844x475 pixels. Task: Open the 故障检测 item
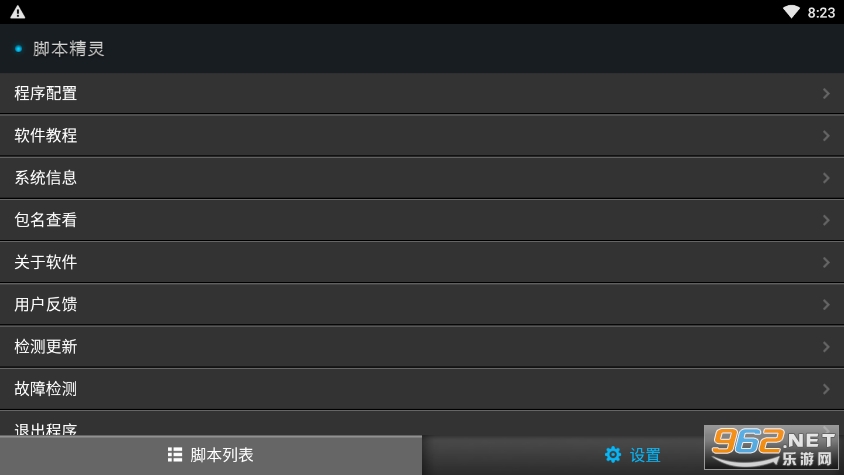click(x=422, y=389)
